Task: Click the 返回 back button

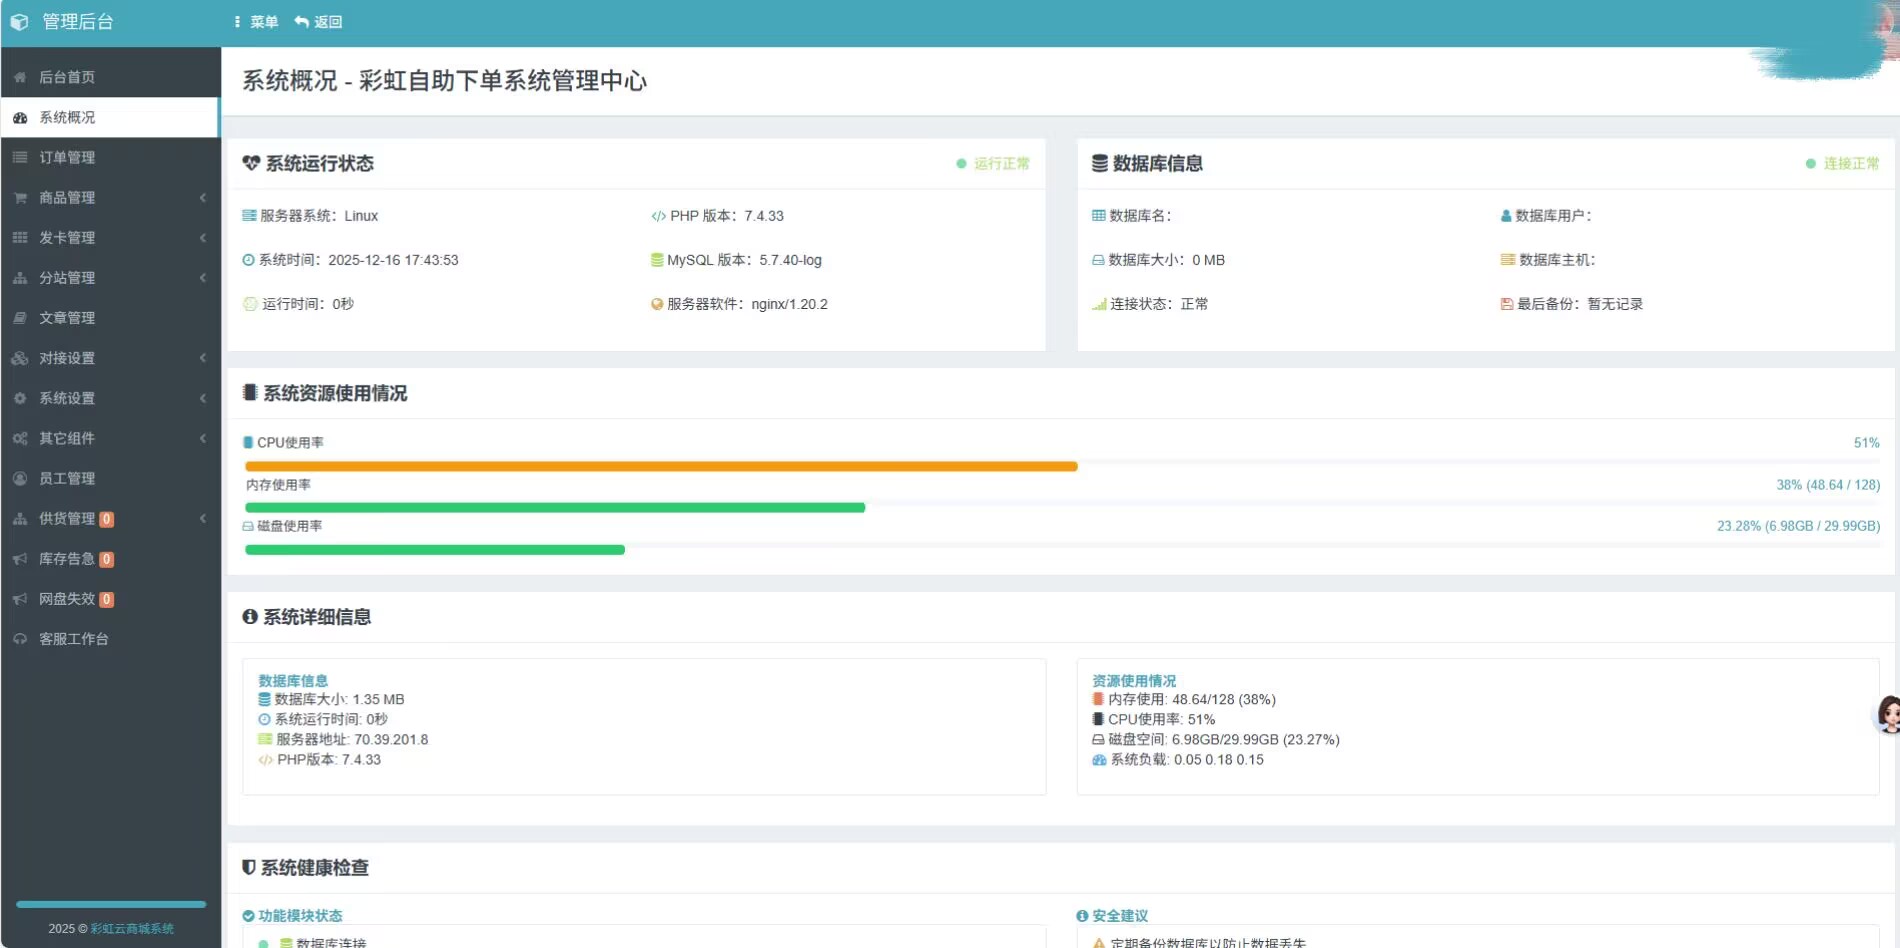Action: 319,22
